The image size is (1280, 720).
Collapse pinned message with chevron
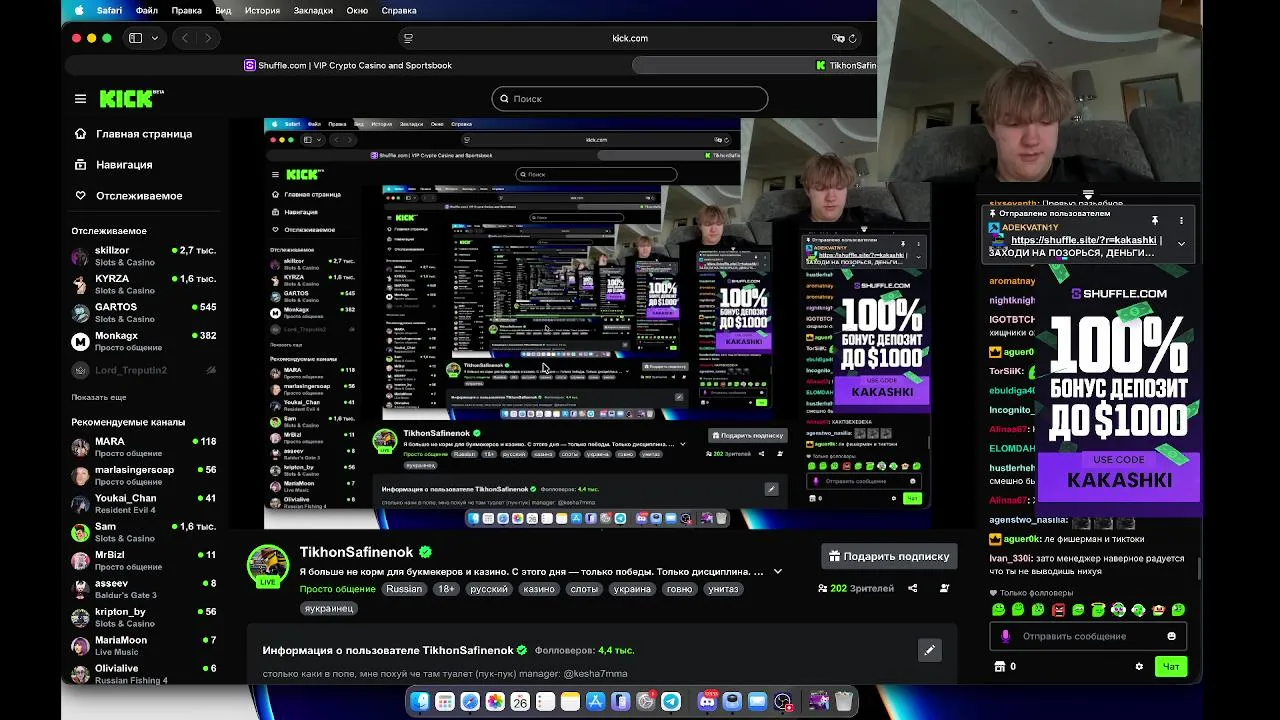coord(1181,243)
